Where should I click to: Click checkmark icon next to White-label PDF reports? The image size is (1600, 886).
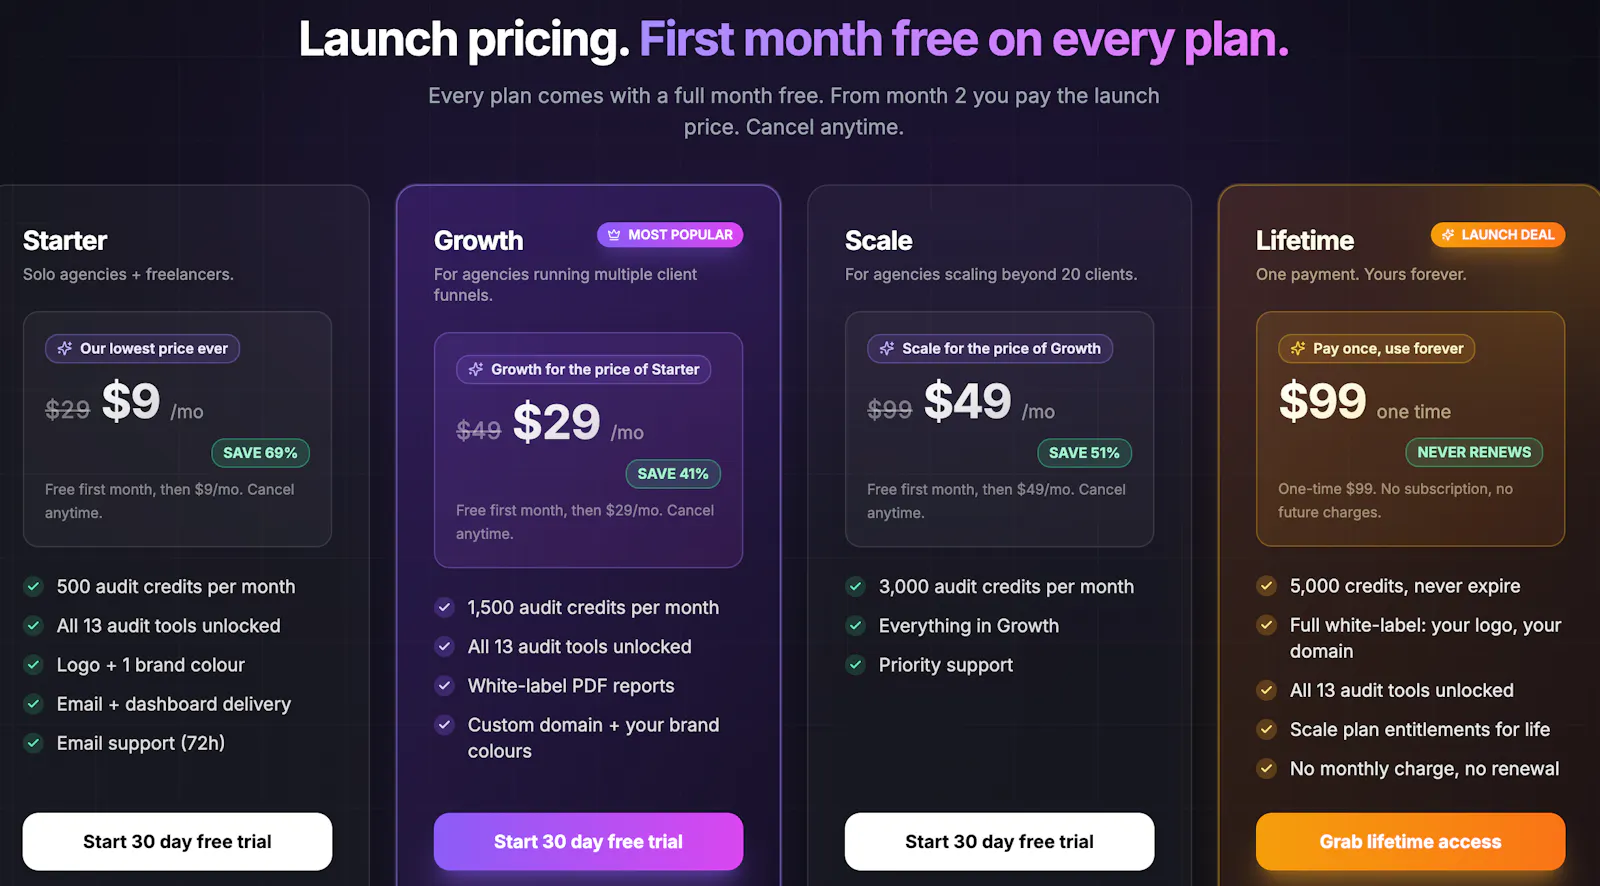(445, 686)
